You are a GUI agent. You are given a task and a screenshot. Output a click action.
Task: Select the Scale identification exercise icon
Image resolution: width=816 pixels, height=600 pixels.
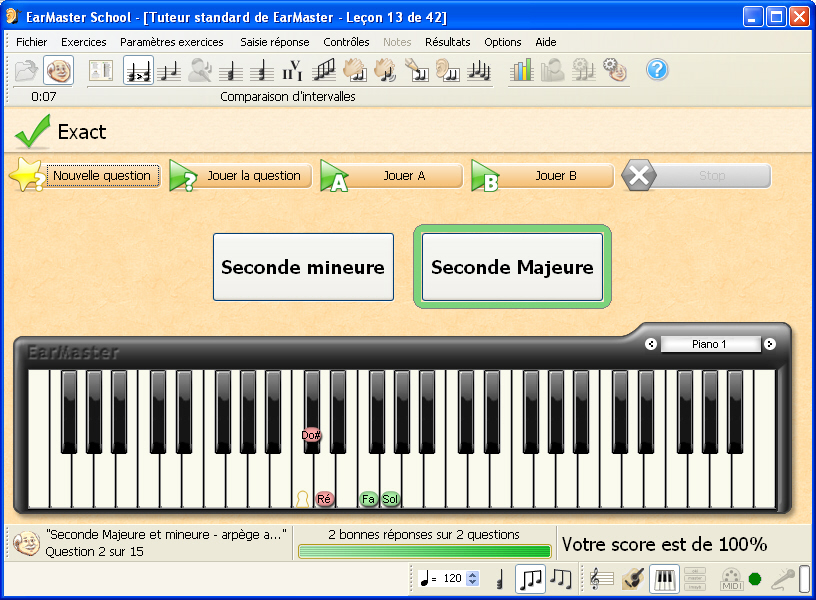(324, 70)
